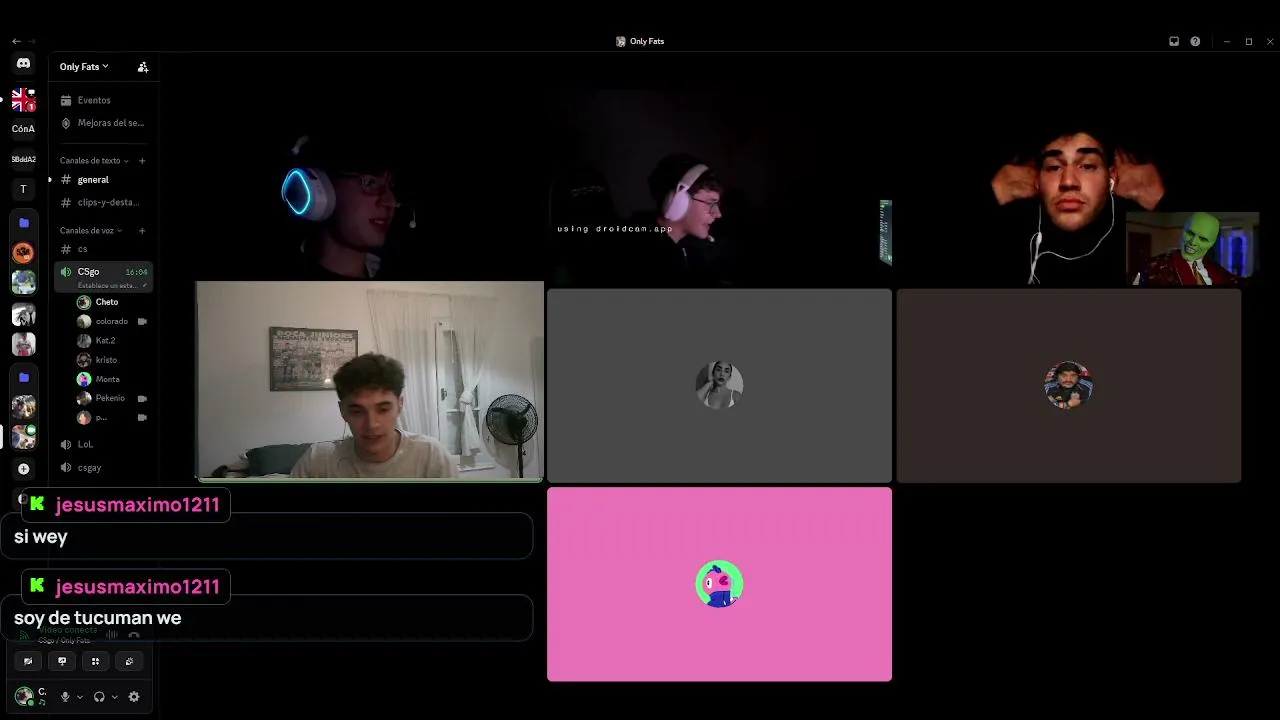Open Mejoras del servidor entry
Image resolution: width=1280 pixels, height=720 pixels.
point(104,123)
